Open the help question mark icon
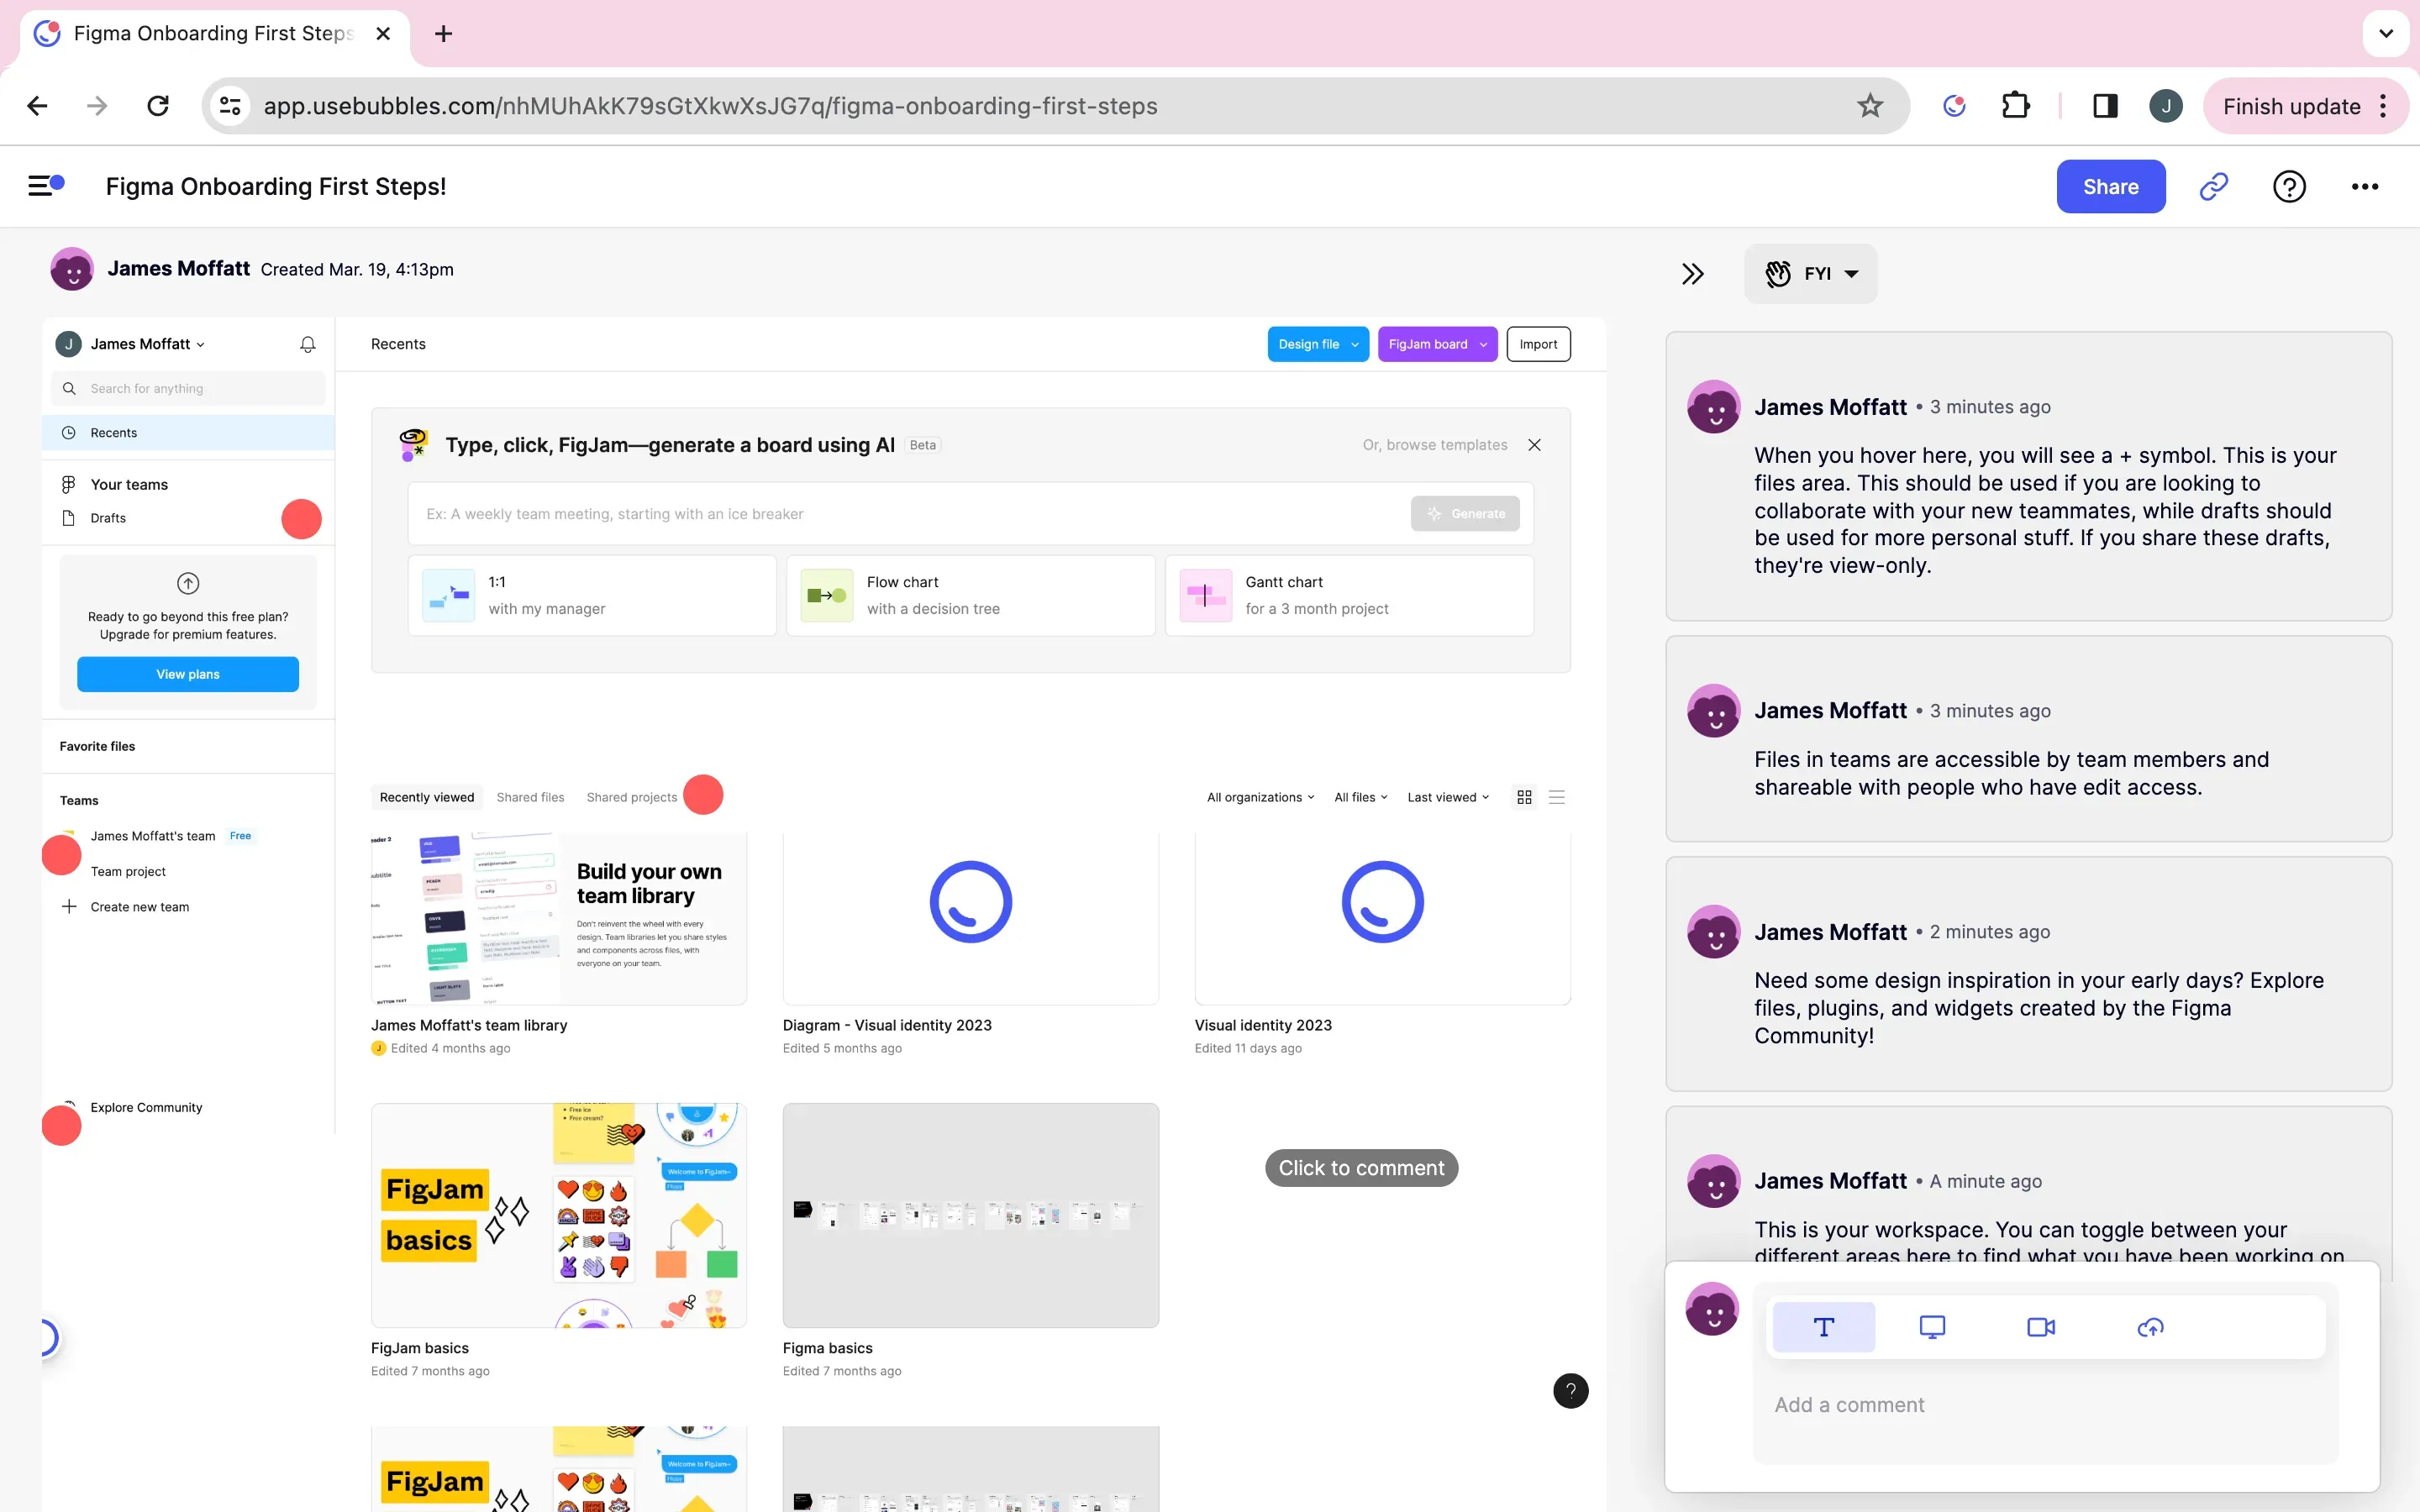This screenshot has width=2420, height=1512. 2288,187
